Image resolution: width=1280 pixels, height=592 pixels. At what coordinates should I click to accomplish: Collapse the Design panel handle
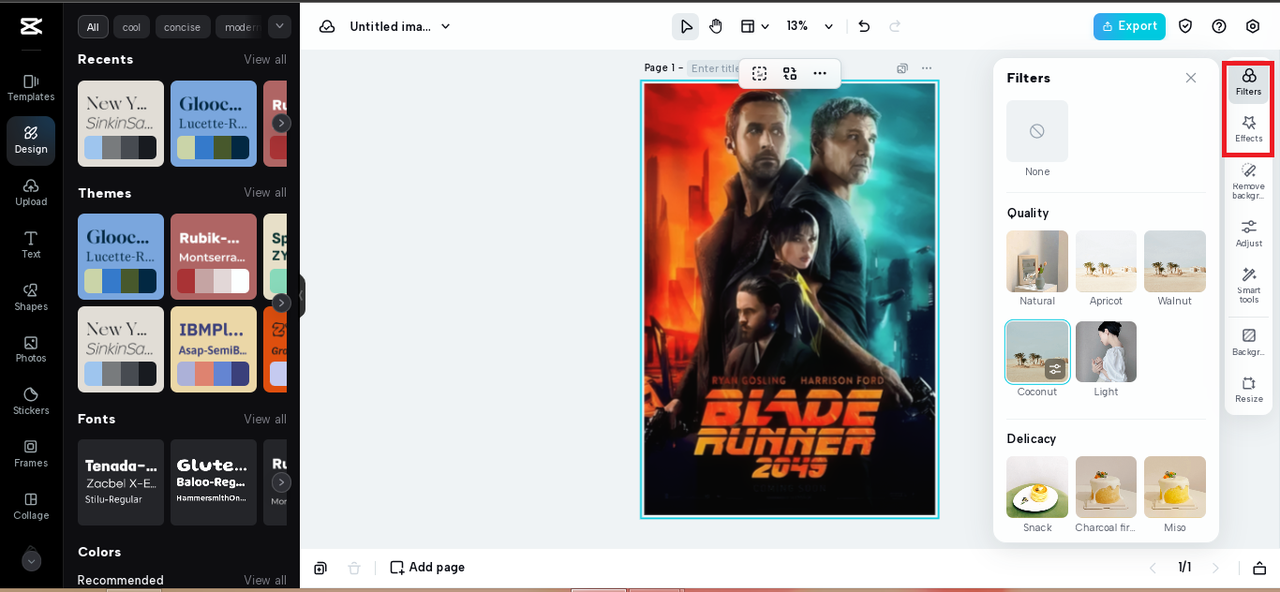pos(300,296)
